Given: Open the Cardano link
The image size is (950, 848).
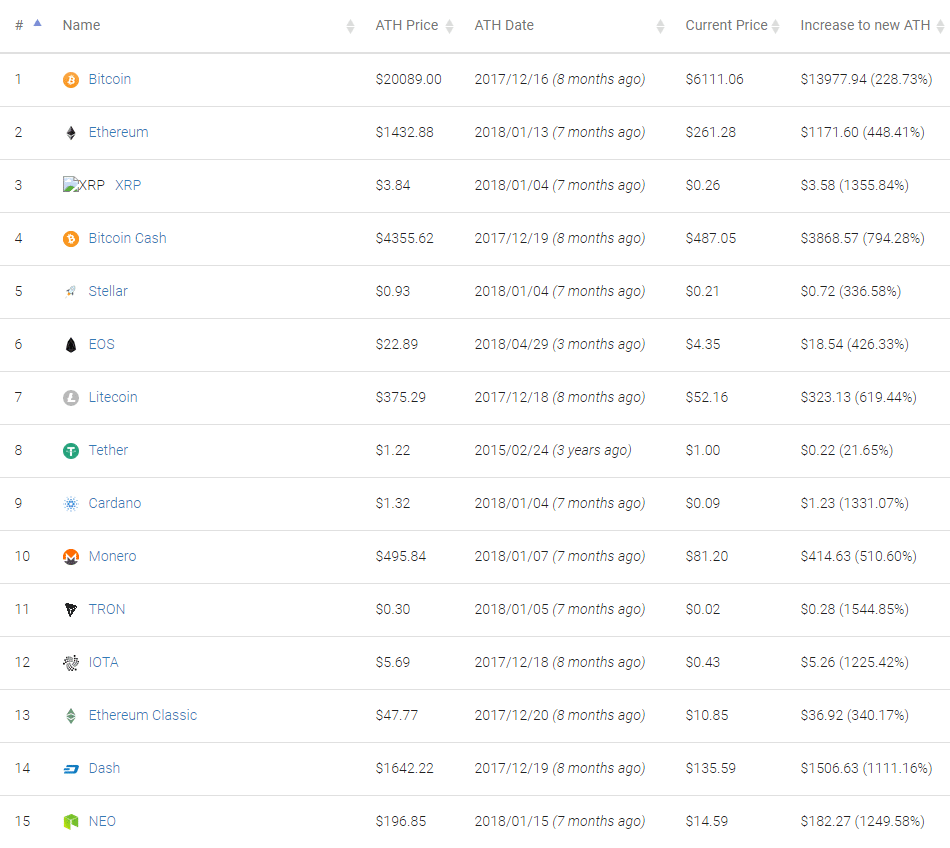Looking at the screenshot, I should (x=115, y=503).
